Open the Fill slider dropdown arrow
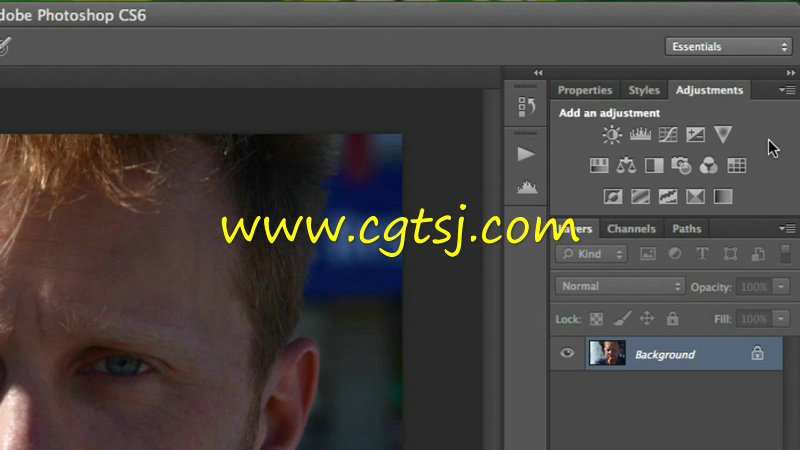This screenshot has width=800, height=450. [x=781, y=319]
